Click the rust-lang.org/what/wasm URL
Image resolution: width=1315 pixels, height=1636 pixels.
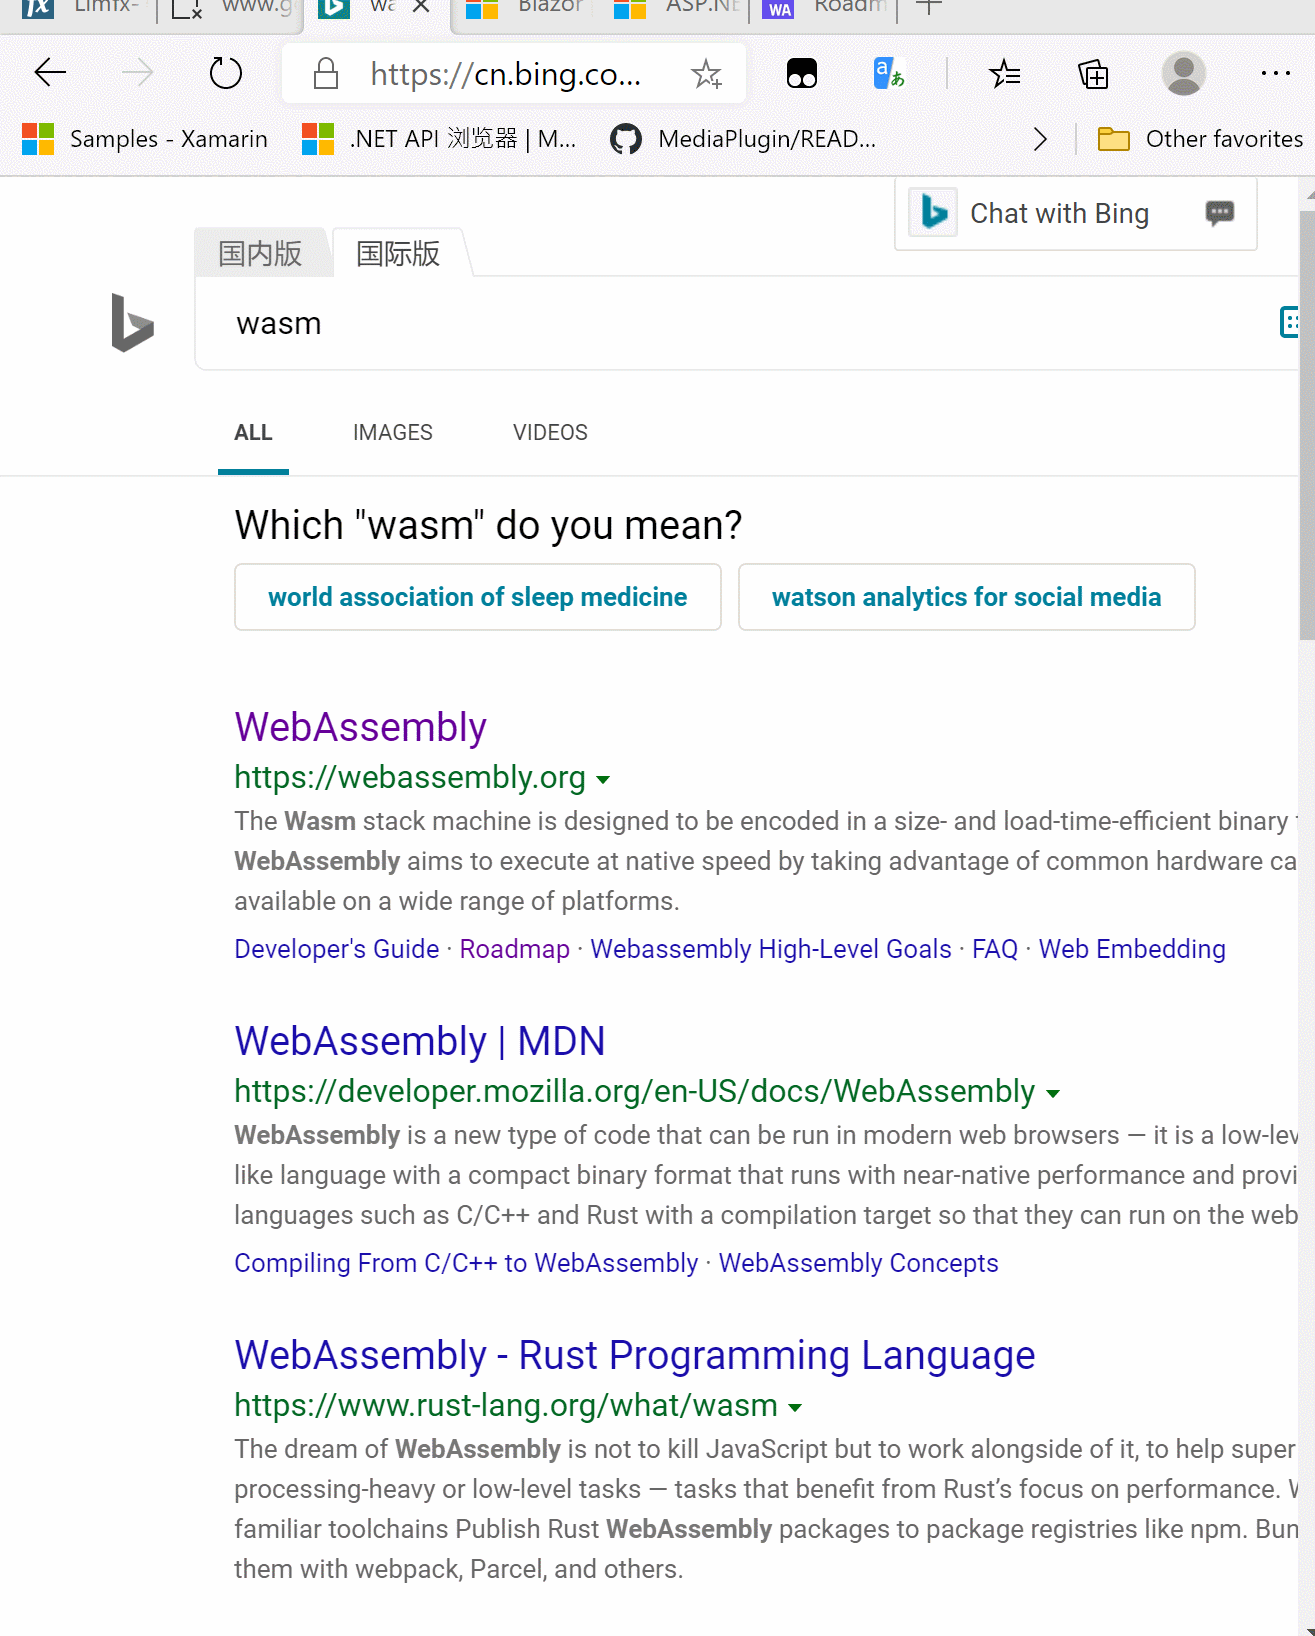pyautogui.click(x=506, y=1405)
